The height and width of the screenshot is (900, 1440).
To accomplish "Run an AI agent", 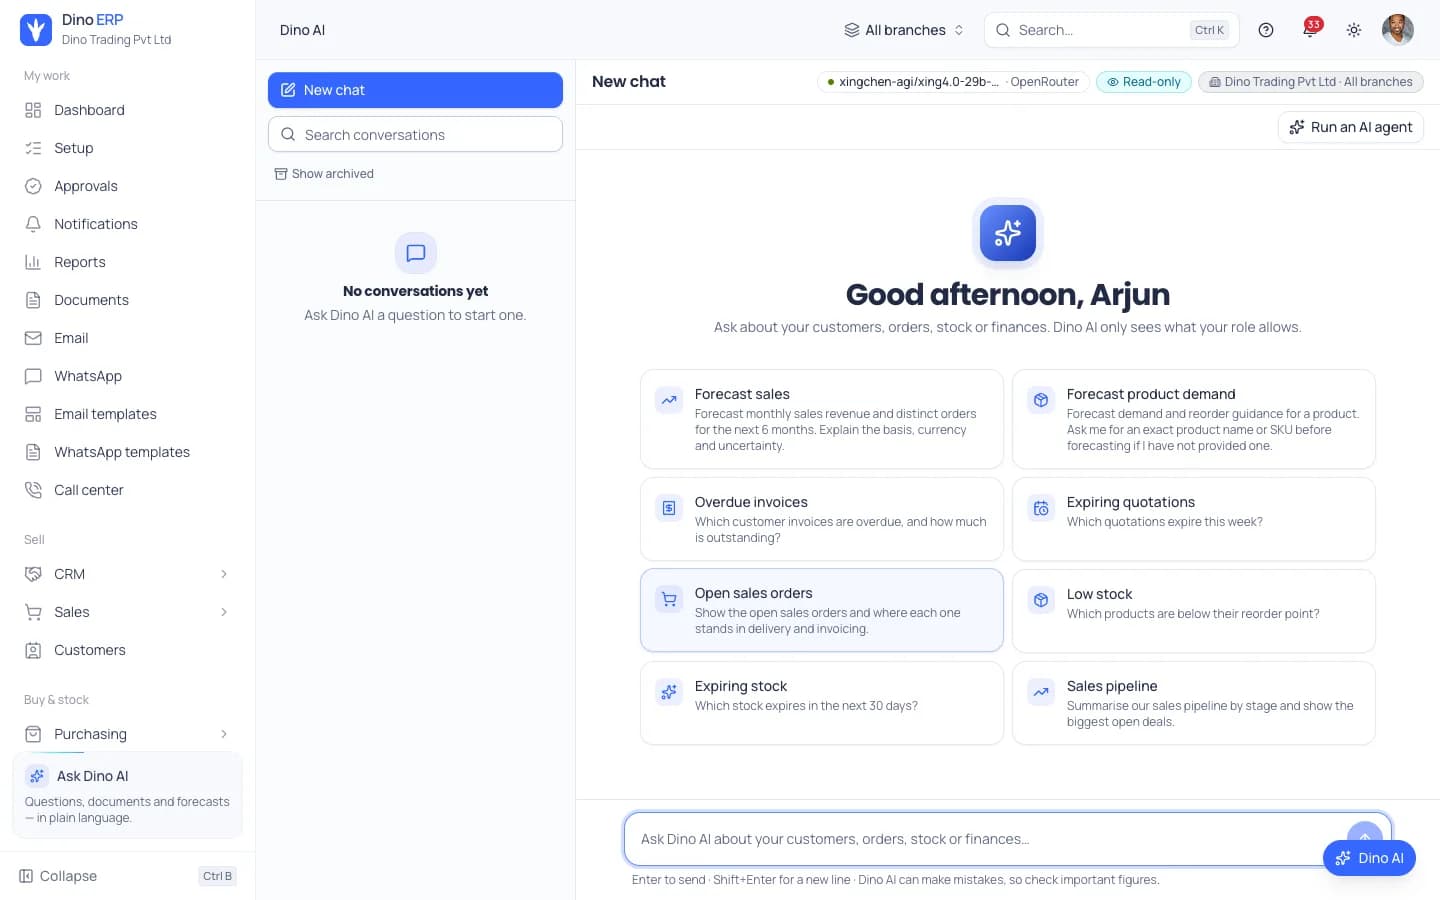I will coord(1350,127).
